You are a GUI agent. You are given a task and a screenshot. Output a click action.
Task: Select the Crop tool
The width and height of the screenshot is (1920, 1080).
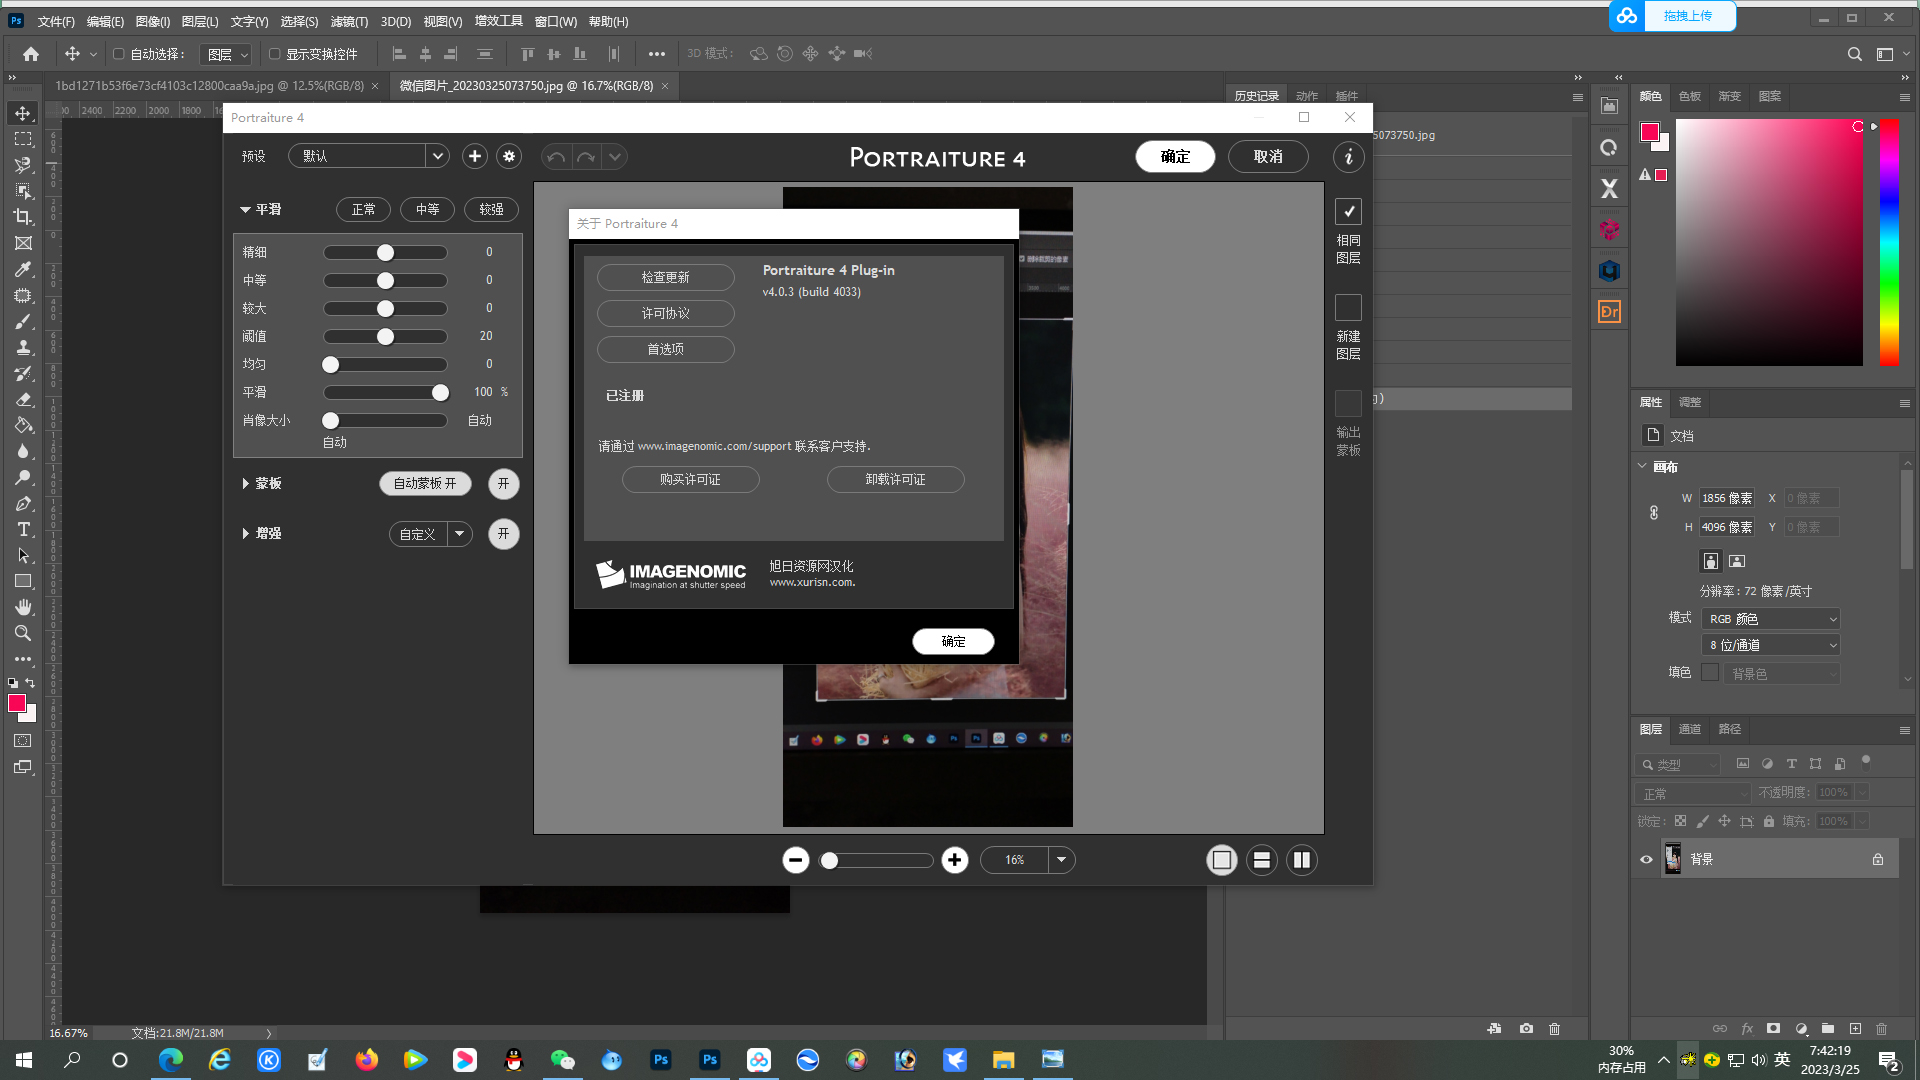[x=23, y=217]
